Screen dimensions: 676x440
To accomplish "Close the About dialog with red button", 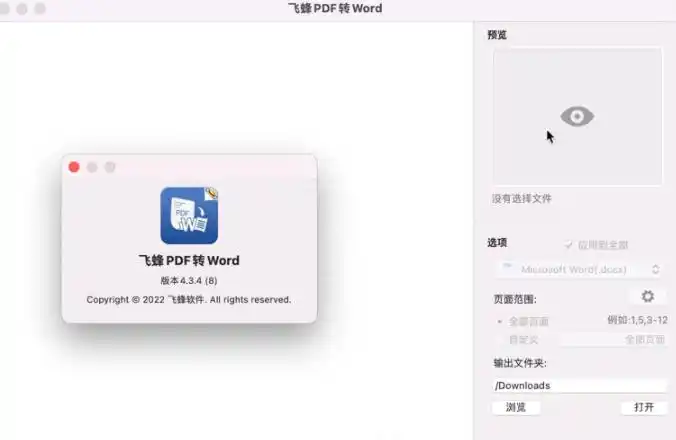I will [74, 167].
